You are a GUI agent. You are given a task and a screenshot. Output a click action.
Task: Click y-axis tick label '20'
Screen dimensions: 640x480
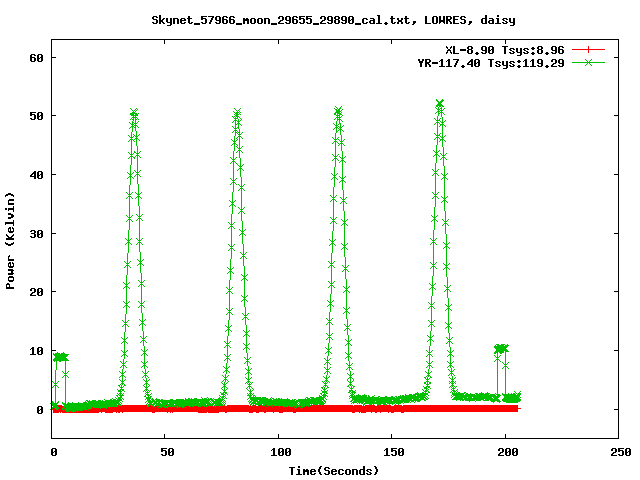coord(36,292)
